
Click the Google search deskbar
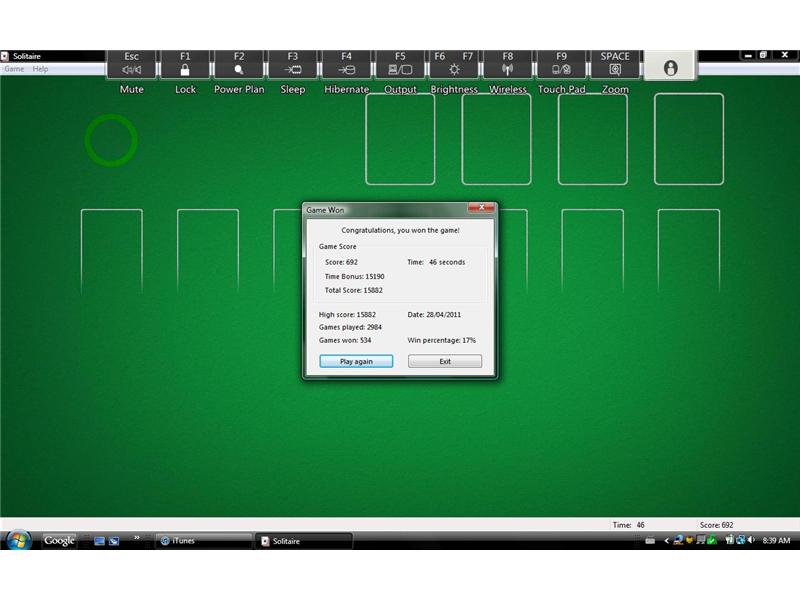click(x=59, y=540)
